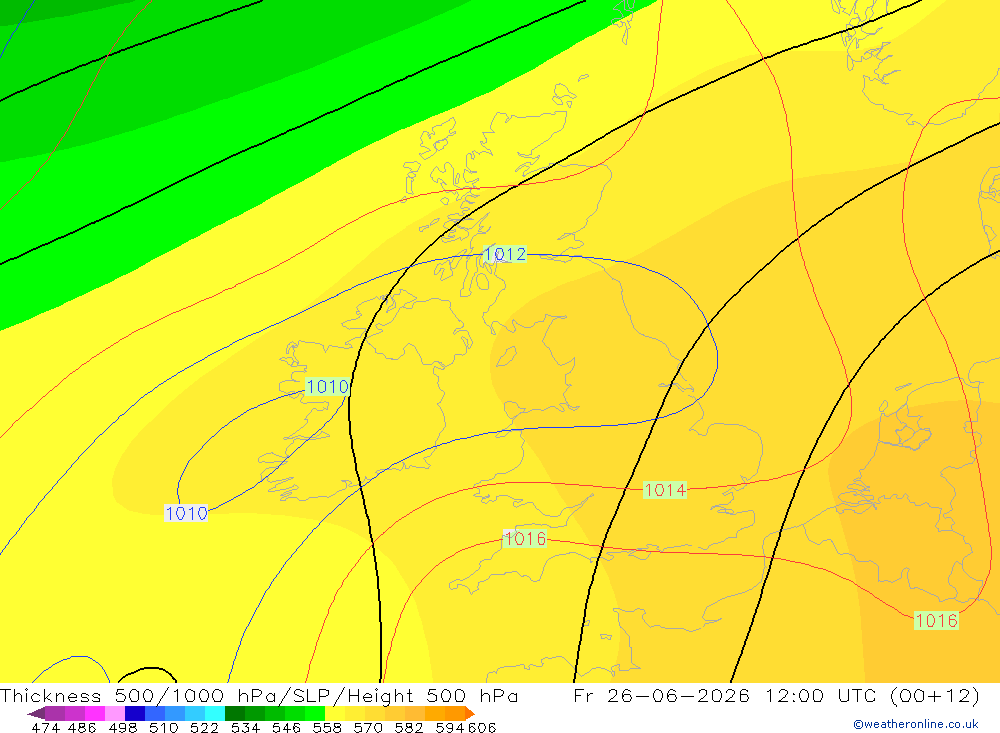Screen dimensions: 1000x733
Task: Click the dark navy blue legend swatch
Action: tap(135, 713)
